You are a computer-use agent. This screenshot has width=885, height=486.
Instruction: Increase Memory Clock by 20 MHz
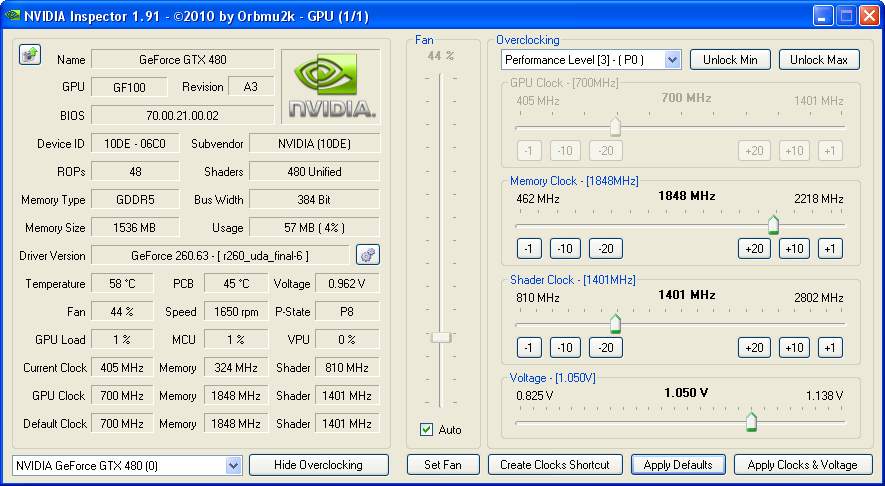(754, 249)
